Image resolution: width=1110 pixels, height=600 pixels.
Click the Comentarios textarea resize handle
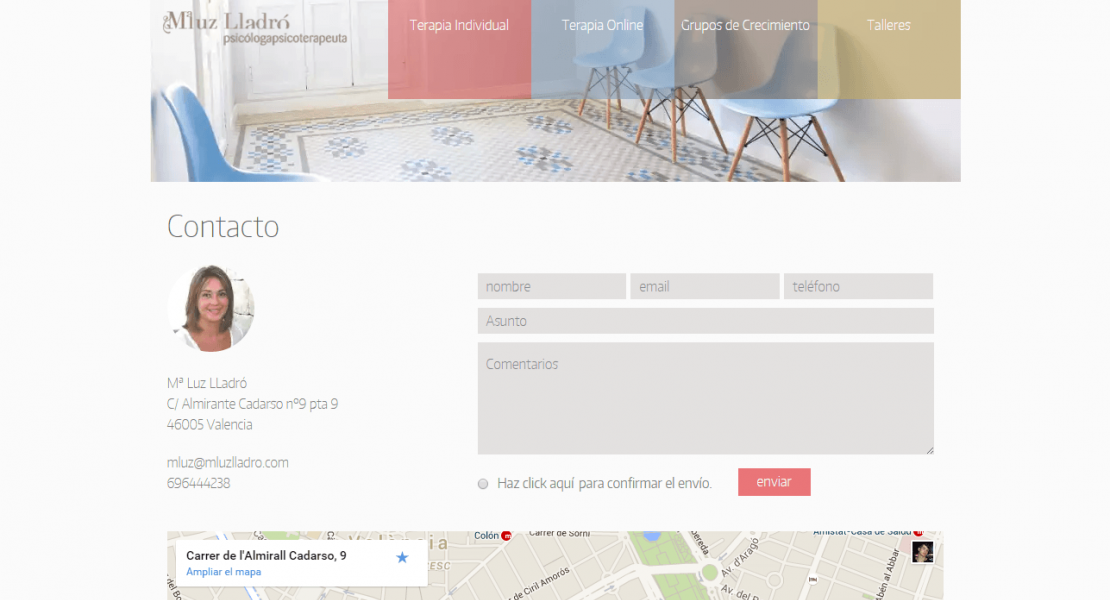929,450
